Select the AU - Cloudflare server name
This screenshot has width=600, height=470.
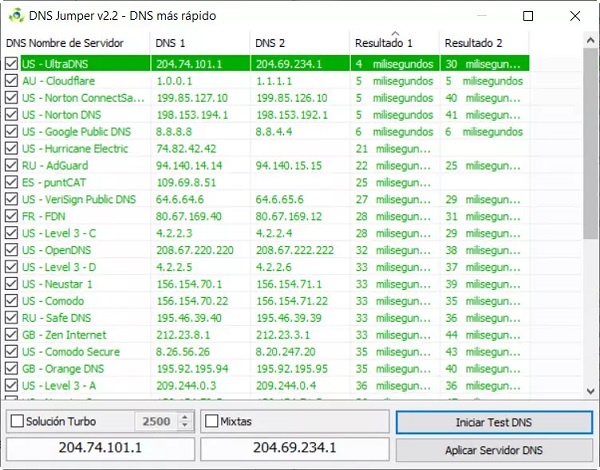58,81
